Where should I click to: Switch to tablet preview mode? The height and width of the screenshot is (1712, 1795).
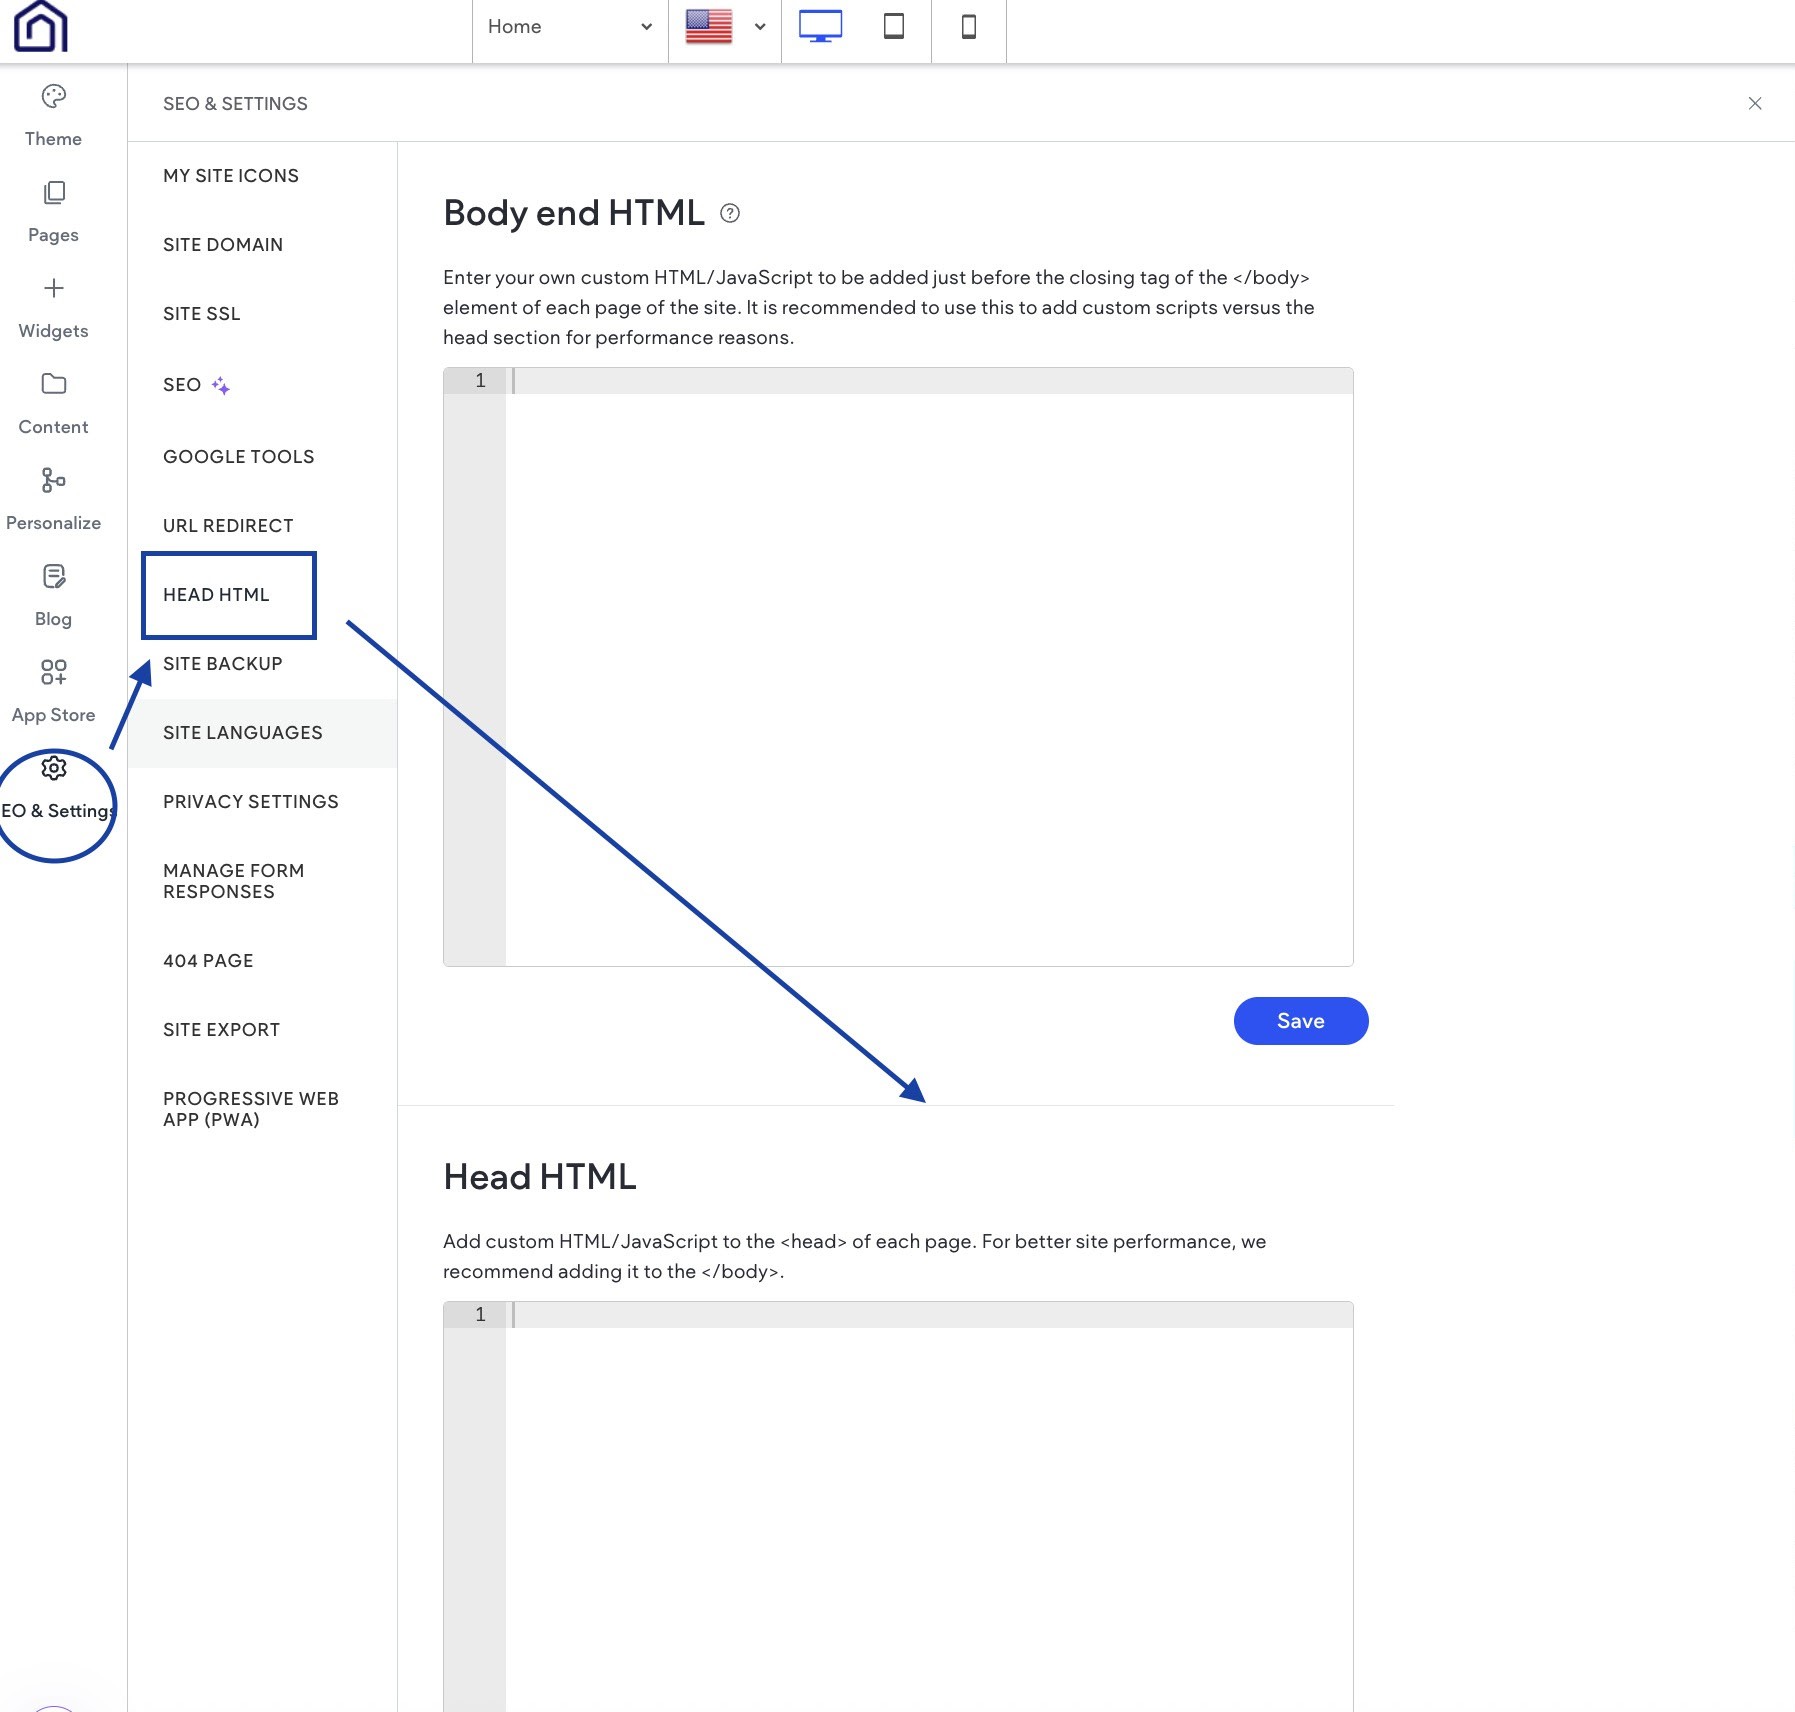(x=893, y=28)
